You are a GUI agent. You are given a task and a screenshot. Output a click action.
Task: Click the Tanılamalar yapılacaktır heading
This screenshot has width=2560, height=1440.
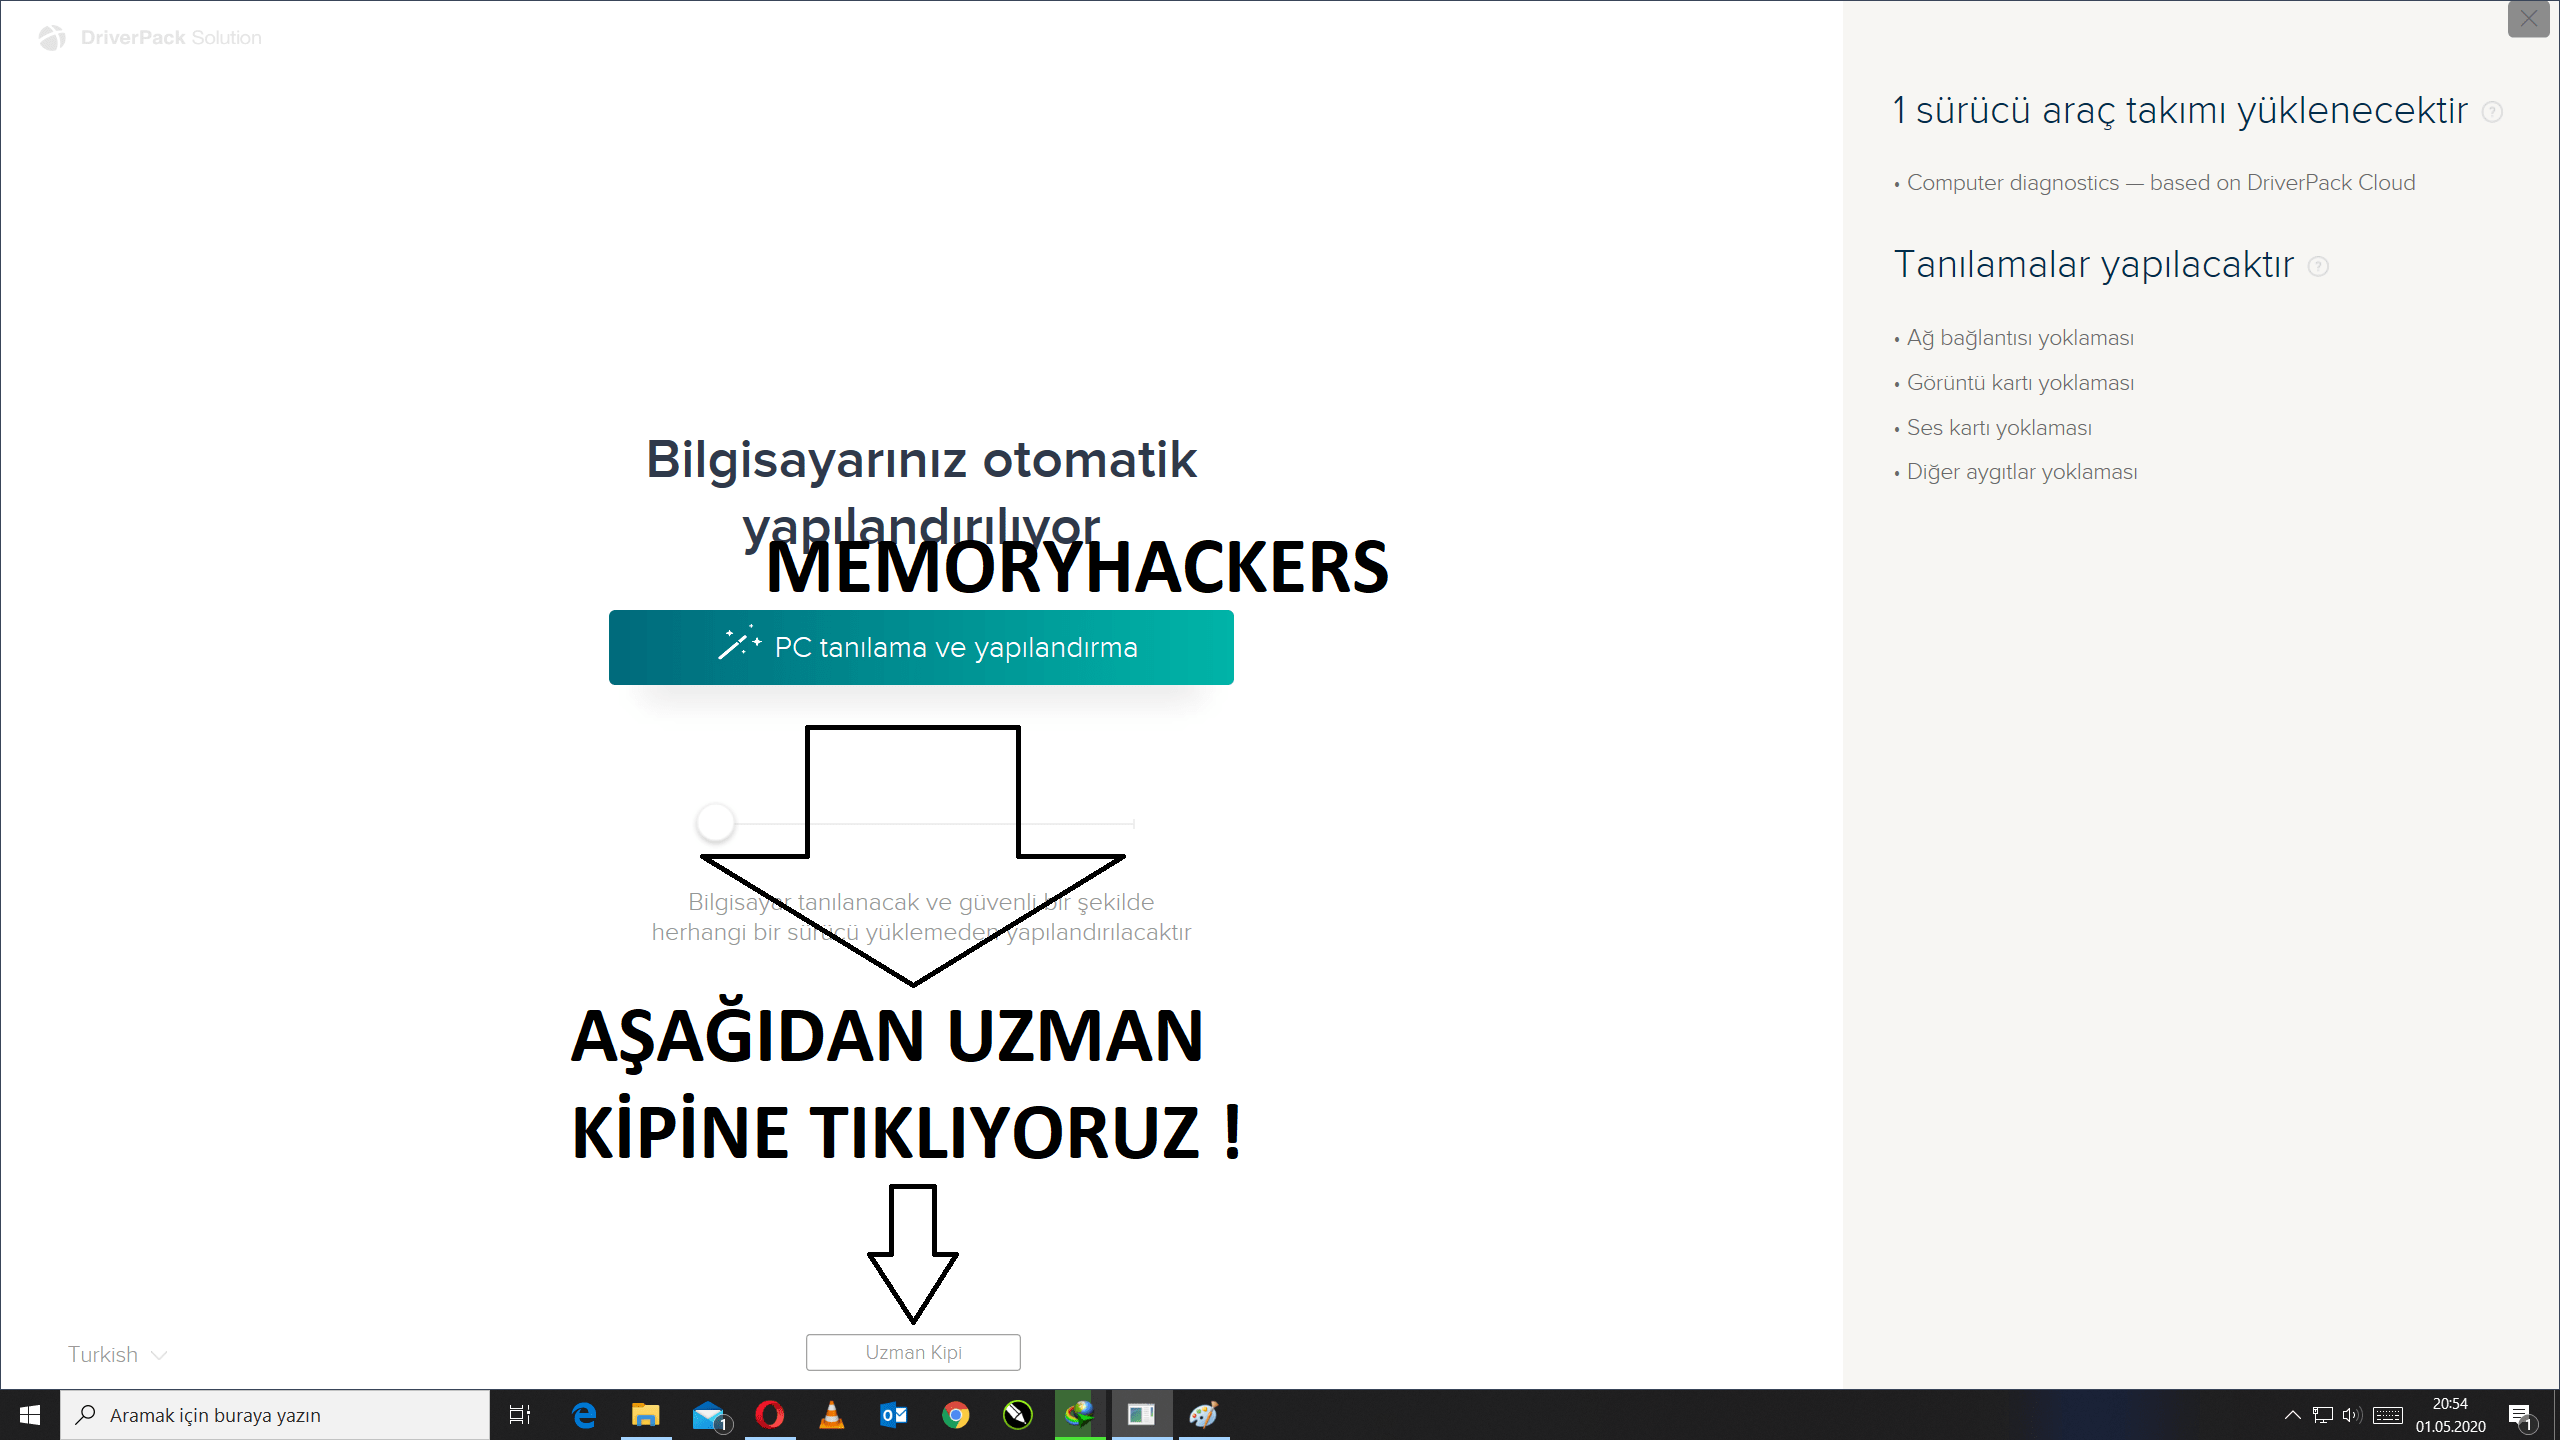(x=2094, y=265)
